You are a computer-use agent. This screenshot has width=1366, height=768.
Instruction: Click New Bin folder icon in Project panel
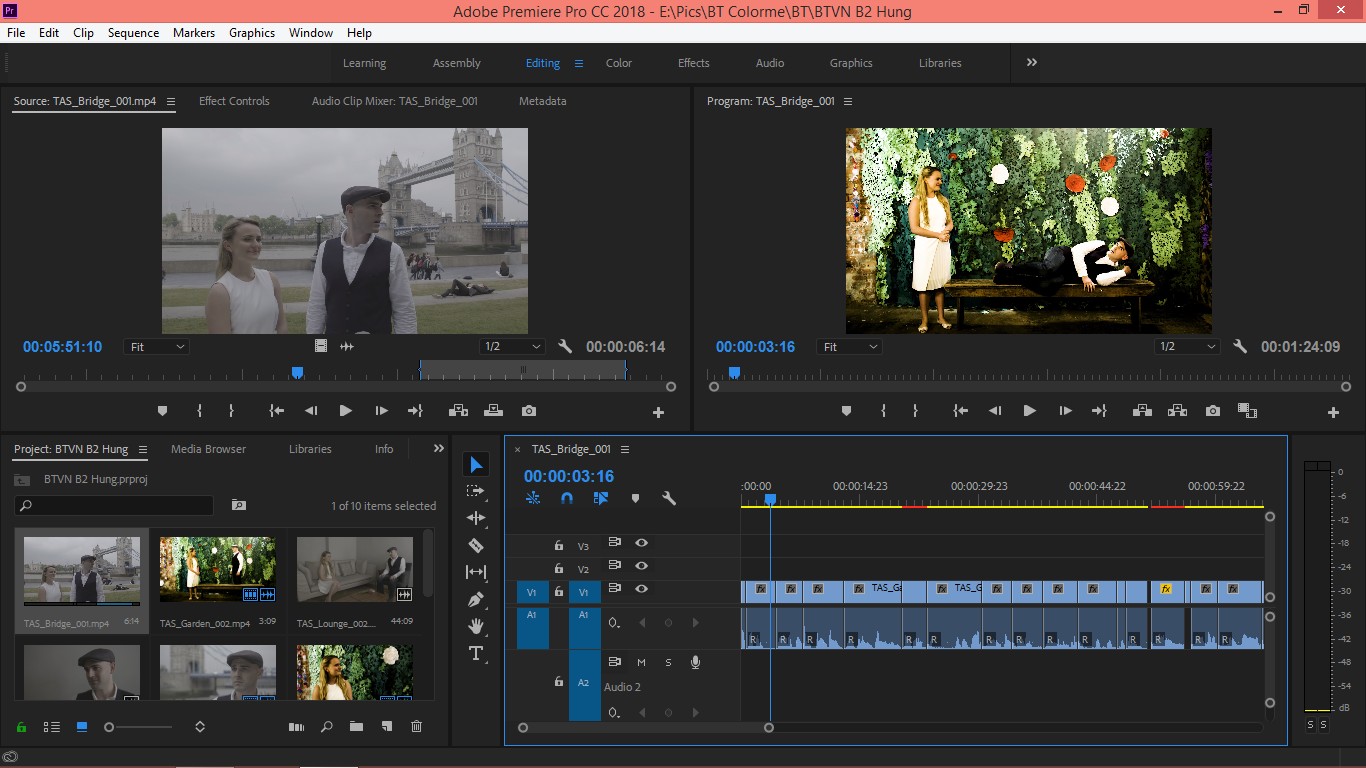point(356,727)
